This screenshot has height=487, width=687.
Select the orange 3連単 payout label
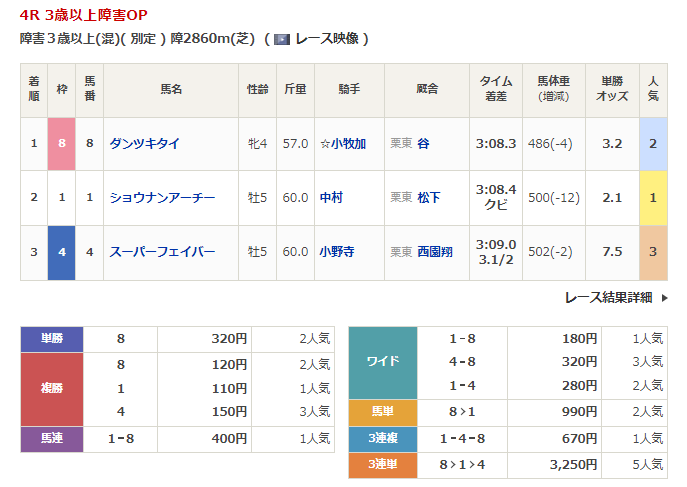[x=383, y=465]
